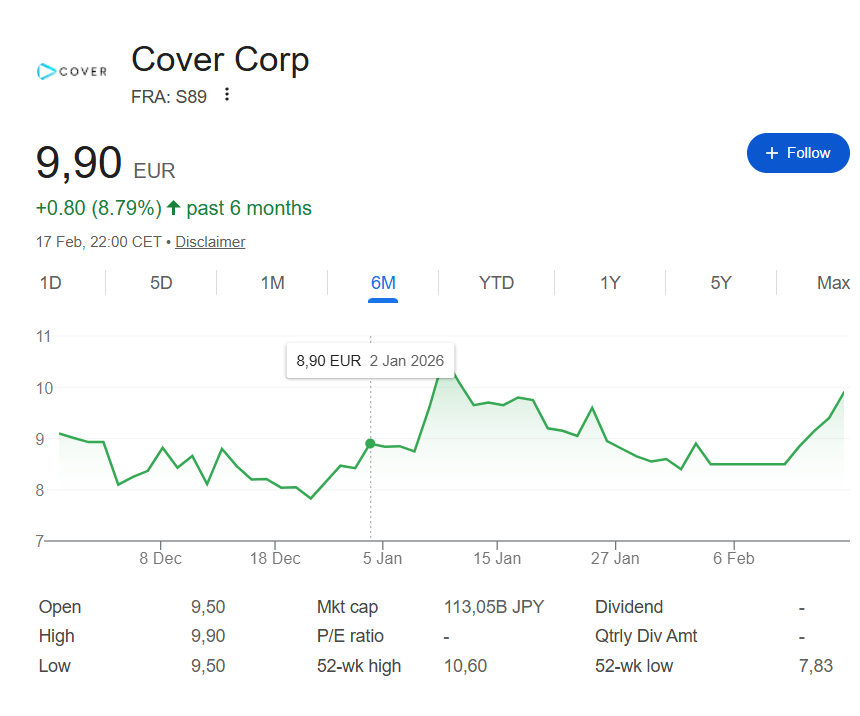Image resolution: width=860 pixels, height=716 pixels.
Task: Click the Cover Corp title
Action: click(220, 59)
